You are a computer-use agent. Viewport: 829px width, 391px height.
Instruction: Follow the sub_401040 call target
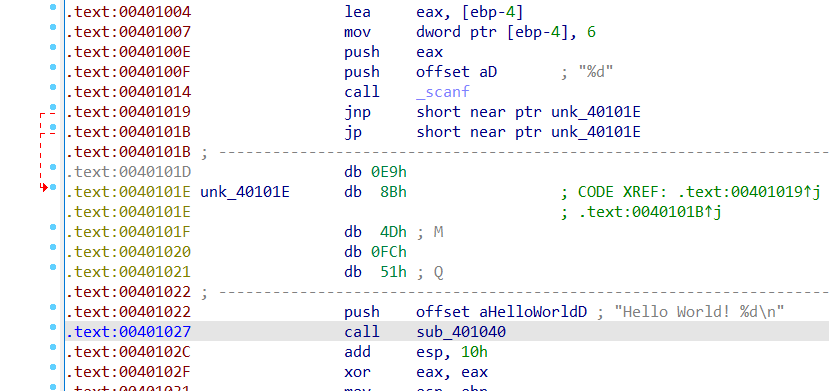pos(461,332)
